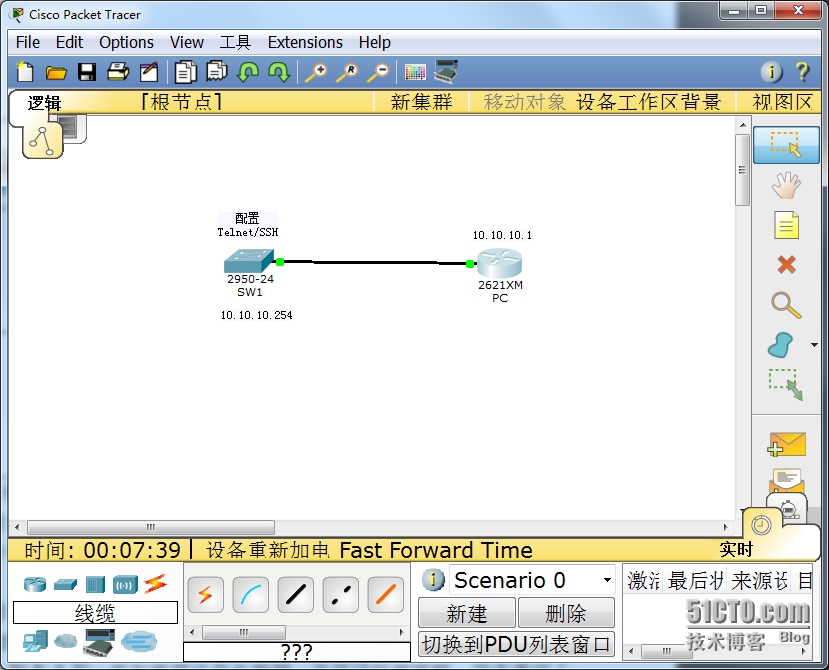Click the Add Complex PDU open-envelope icon
The image size is (829, 670).
point(787,480)
